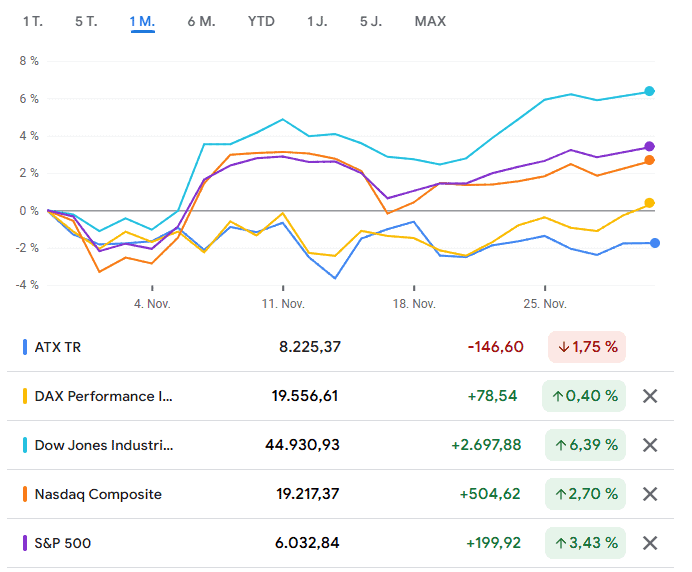Viewport: 692px width, 572px height.
Task: Open the S&P 500 entry
Action: [63, 543]
